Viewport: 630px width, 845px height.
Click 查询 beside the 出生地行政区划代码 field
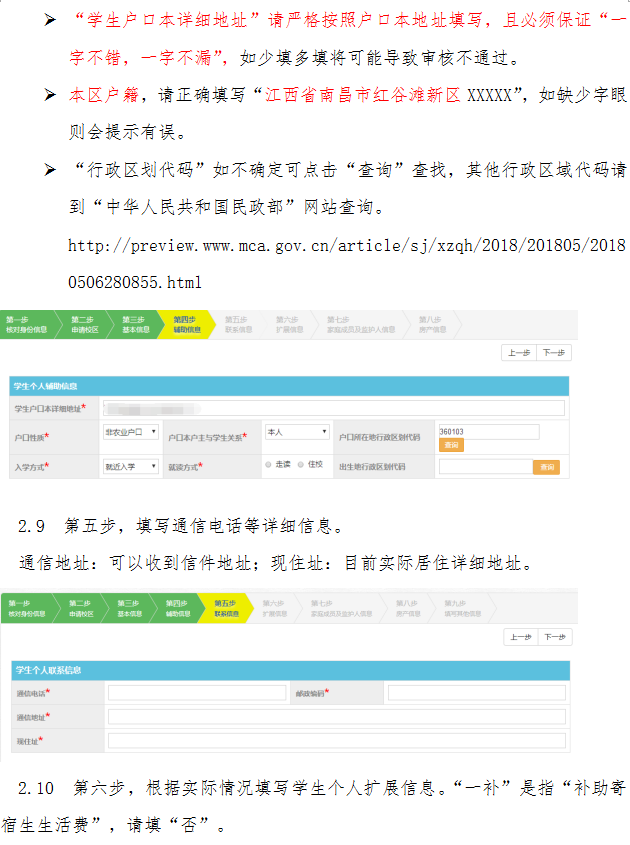[x=546, y=467]
